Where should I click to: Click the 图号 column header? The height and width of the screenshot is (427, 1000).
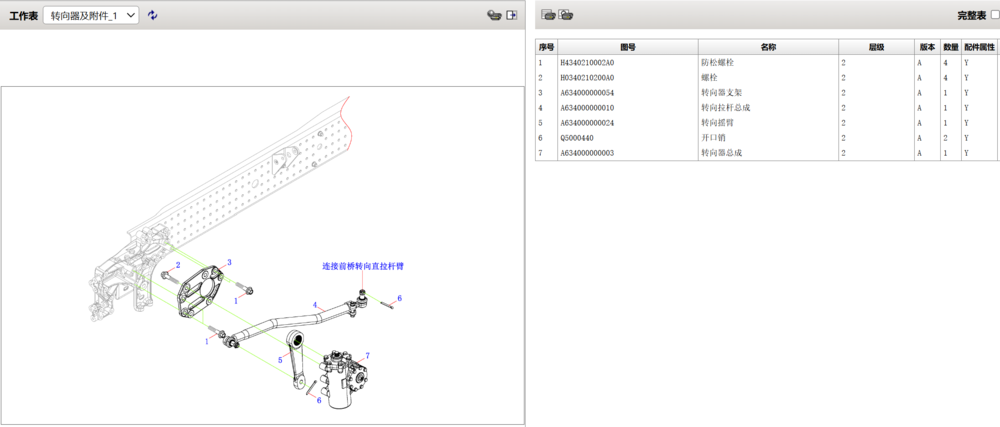(x=628, y=47)
